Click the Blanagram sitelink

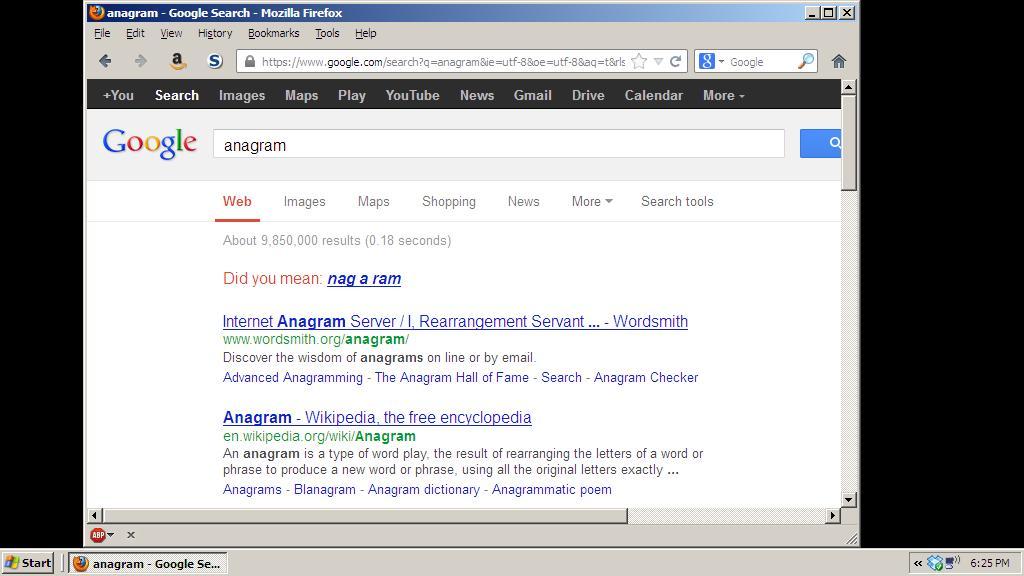[x=325, y=490]
